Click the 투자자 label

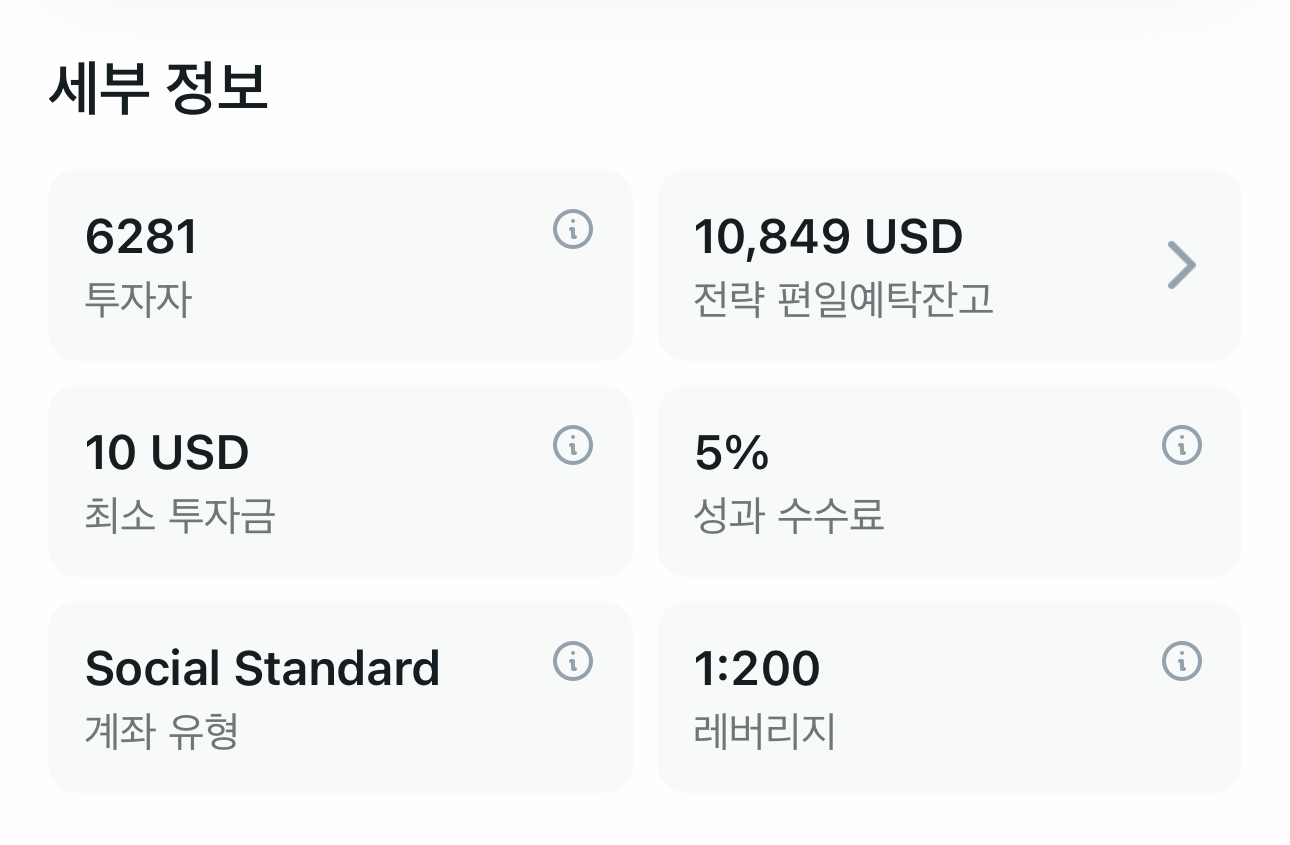(138, 299)
